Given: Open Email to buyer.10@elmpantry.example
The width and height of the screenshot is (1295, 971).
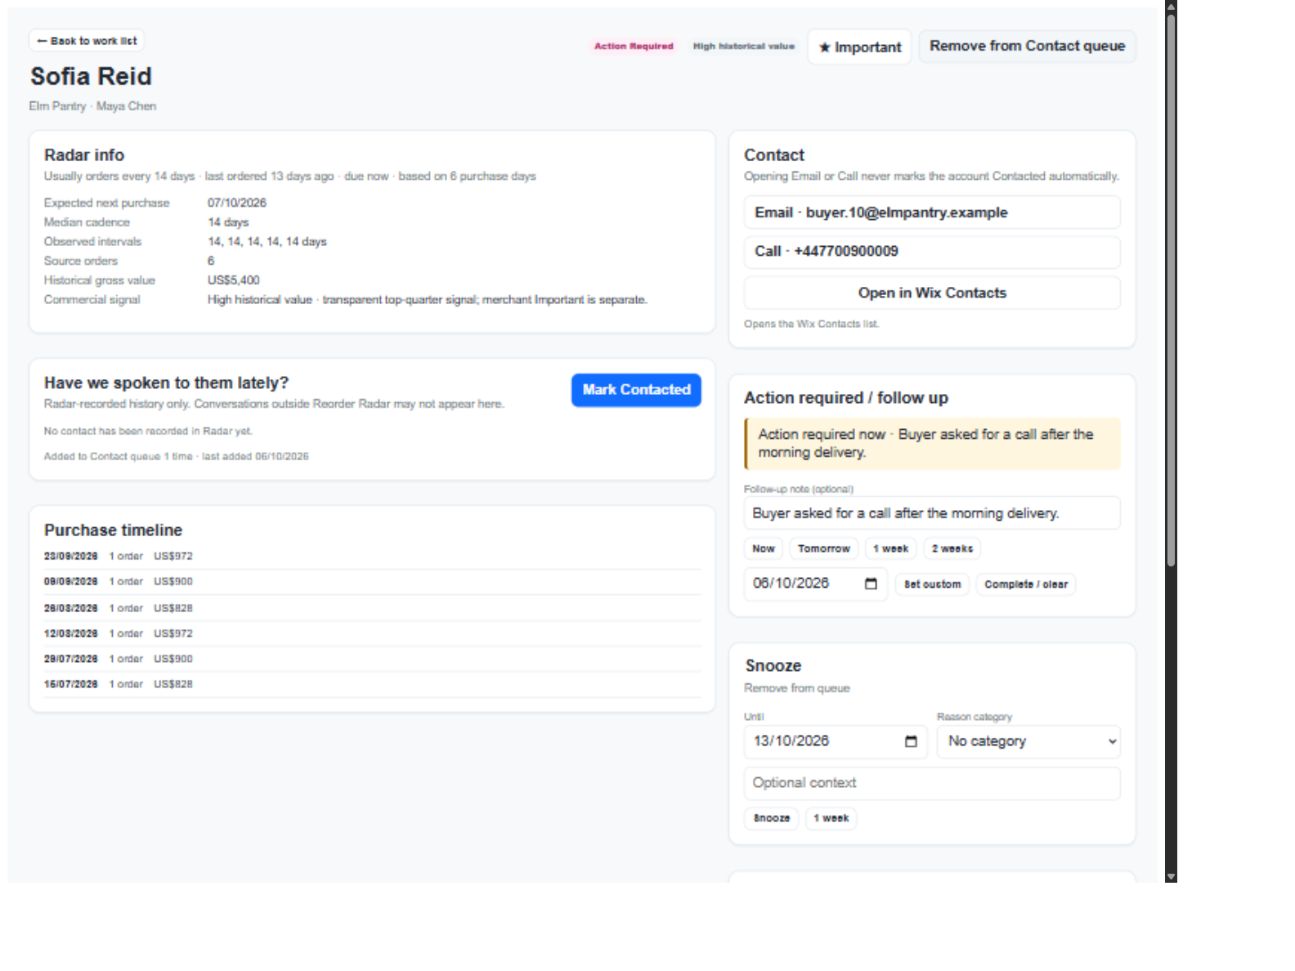Looking at the screenshot, I should (932, 212).
